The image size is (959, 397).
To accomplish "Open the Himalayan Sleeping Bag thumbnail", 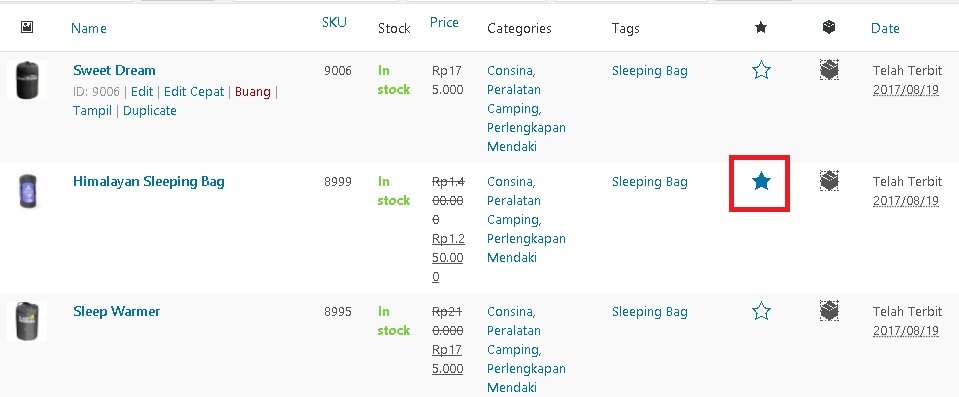I will coord(26,191).
